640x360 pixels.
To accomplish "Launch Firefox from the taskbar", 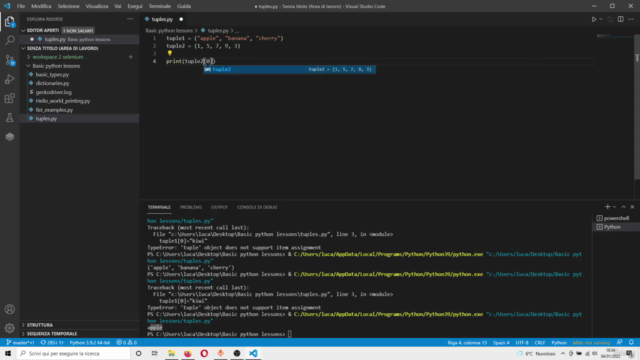I will (188, 353).
